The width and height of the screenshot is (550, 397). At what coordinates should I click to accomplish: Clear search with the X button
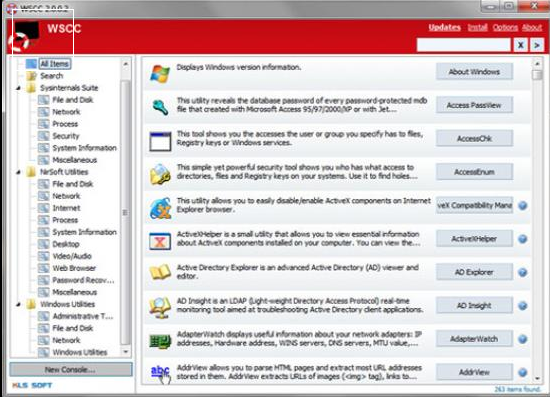pos(521,45)
